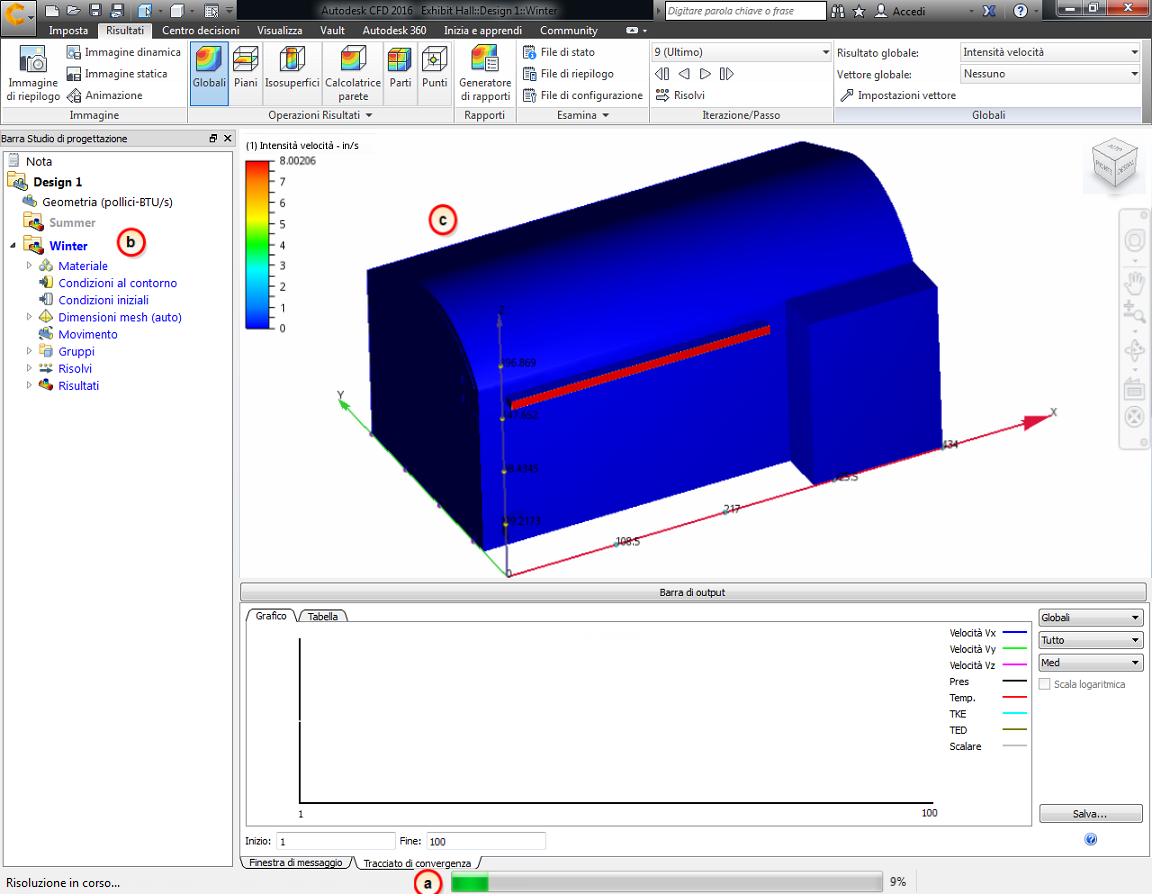Open the Visualizza ribbon tab
The width and height of the screenshot is (1152, 894).
tap(279, 30)
